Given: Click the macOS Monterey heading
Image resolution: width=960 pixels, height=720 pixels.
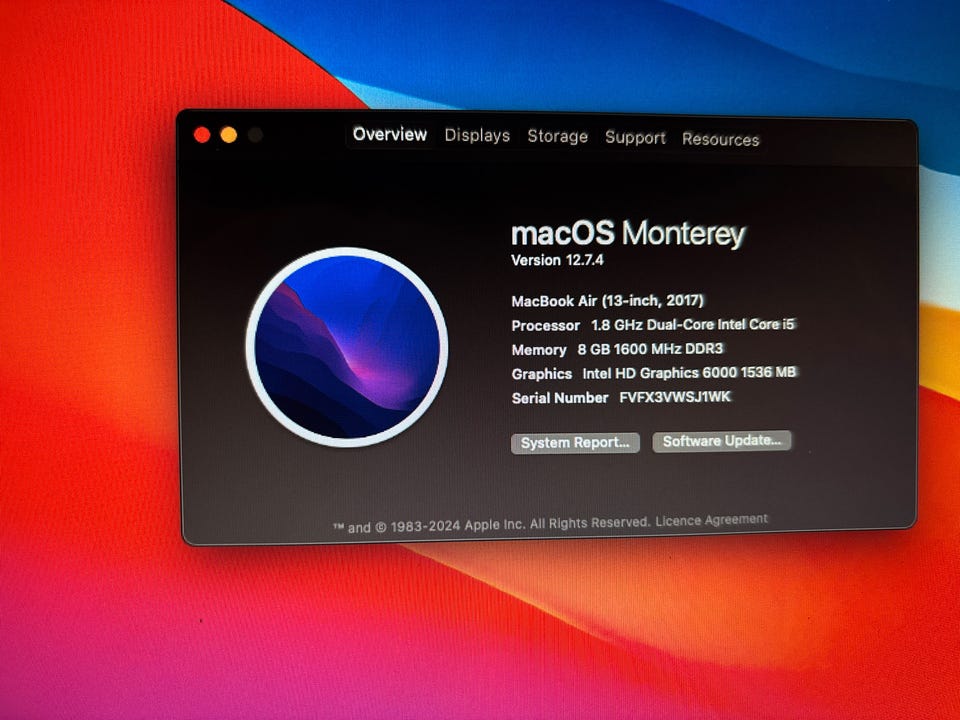Looking at the screenshot, I should tap(628, 234).
